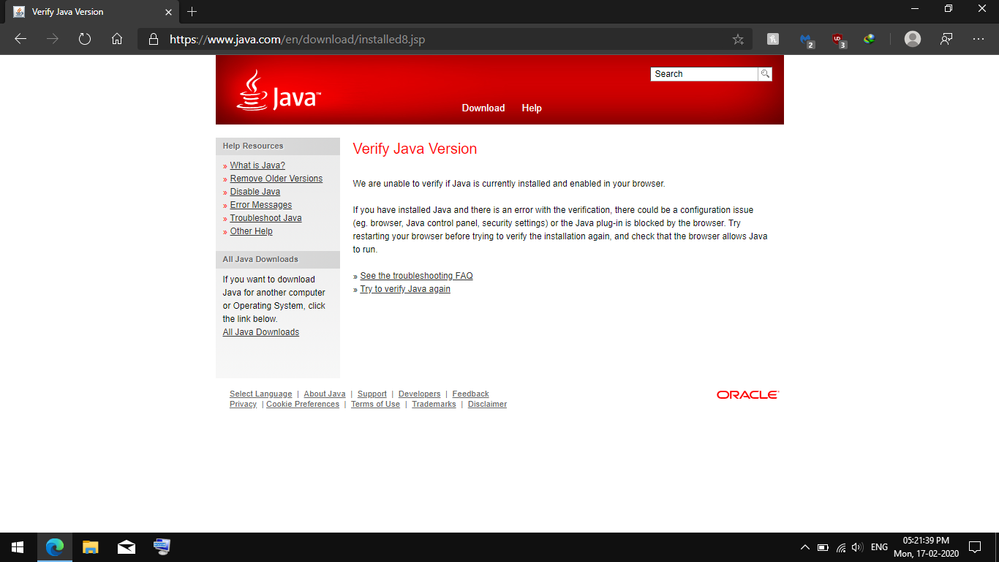Close the Verify Java Version tab
999x562 pixels.
pos(168,12)
